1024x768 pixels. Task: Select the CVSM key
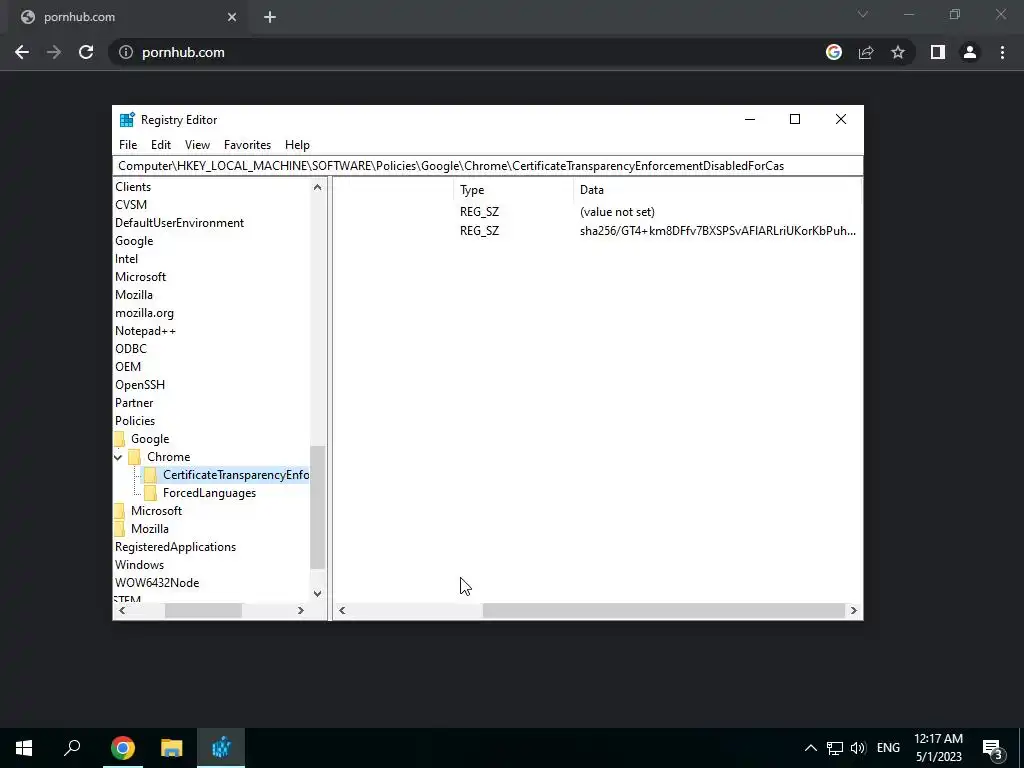point(131,205)
